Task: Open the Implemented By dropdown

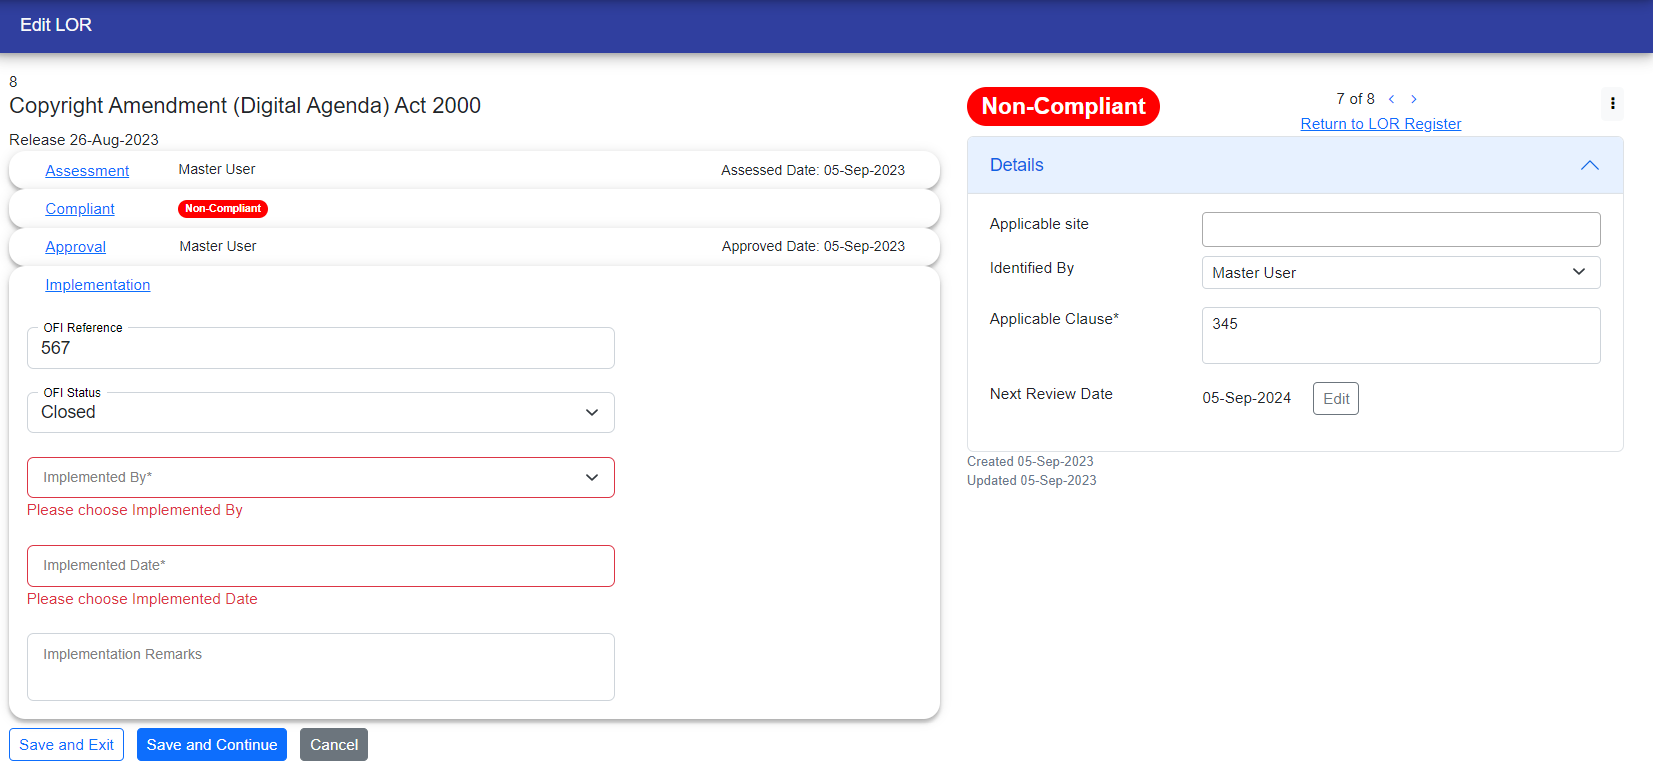Action: (320, 478)
